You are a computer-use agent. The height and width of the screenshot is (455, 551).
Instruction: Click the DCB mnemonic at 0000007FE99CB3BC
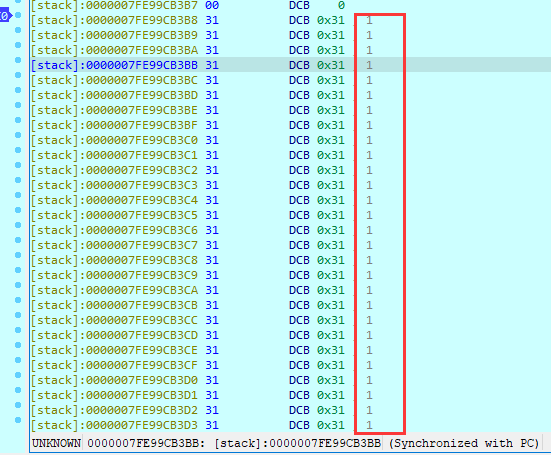click(x=299, y=80)
